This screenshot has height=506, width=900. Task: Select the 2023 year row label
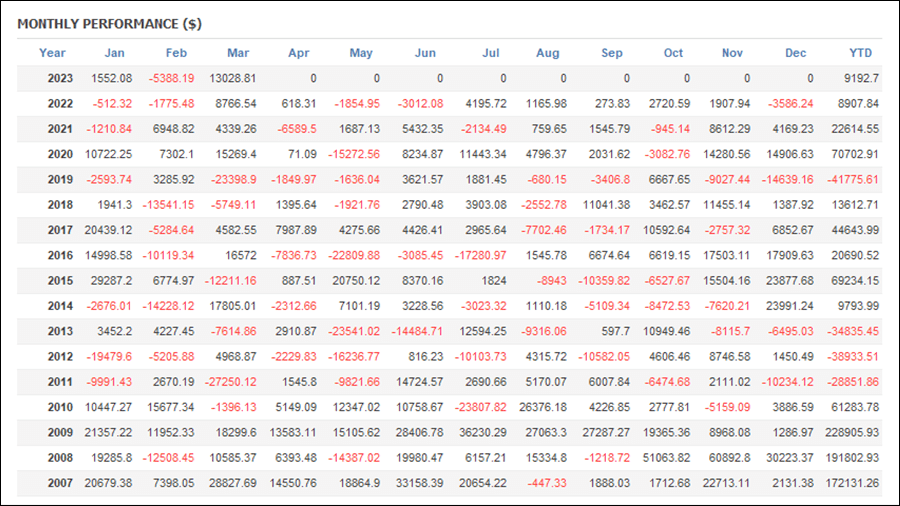point(60,78)
